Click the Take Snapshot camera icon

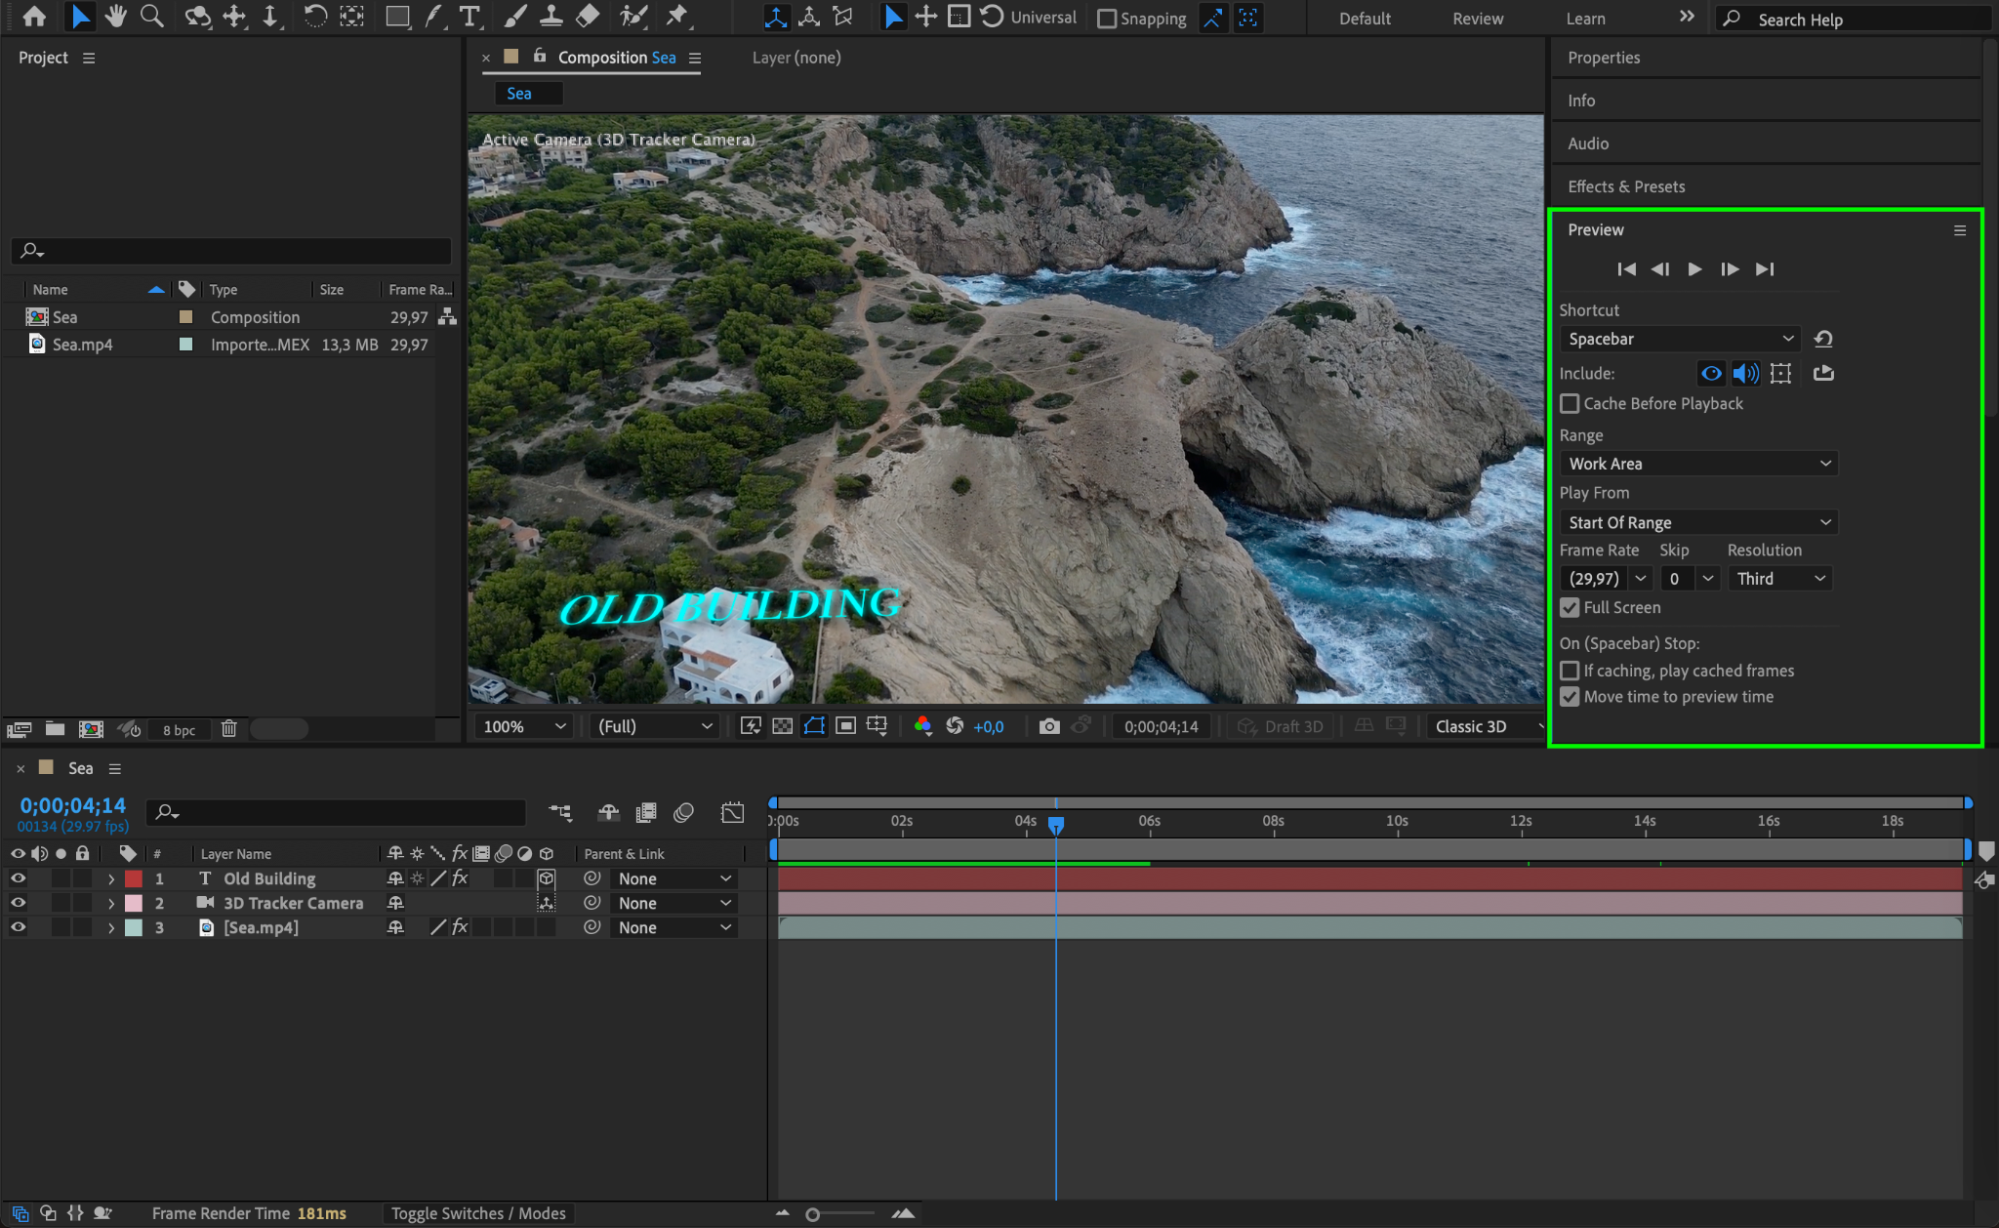(x=1048, y=726)
